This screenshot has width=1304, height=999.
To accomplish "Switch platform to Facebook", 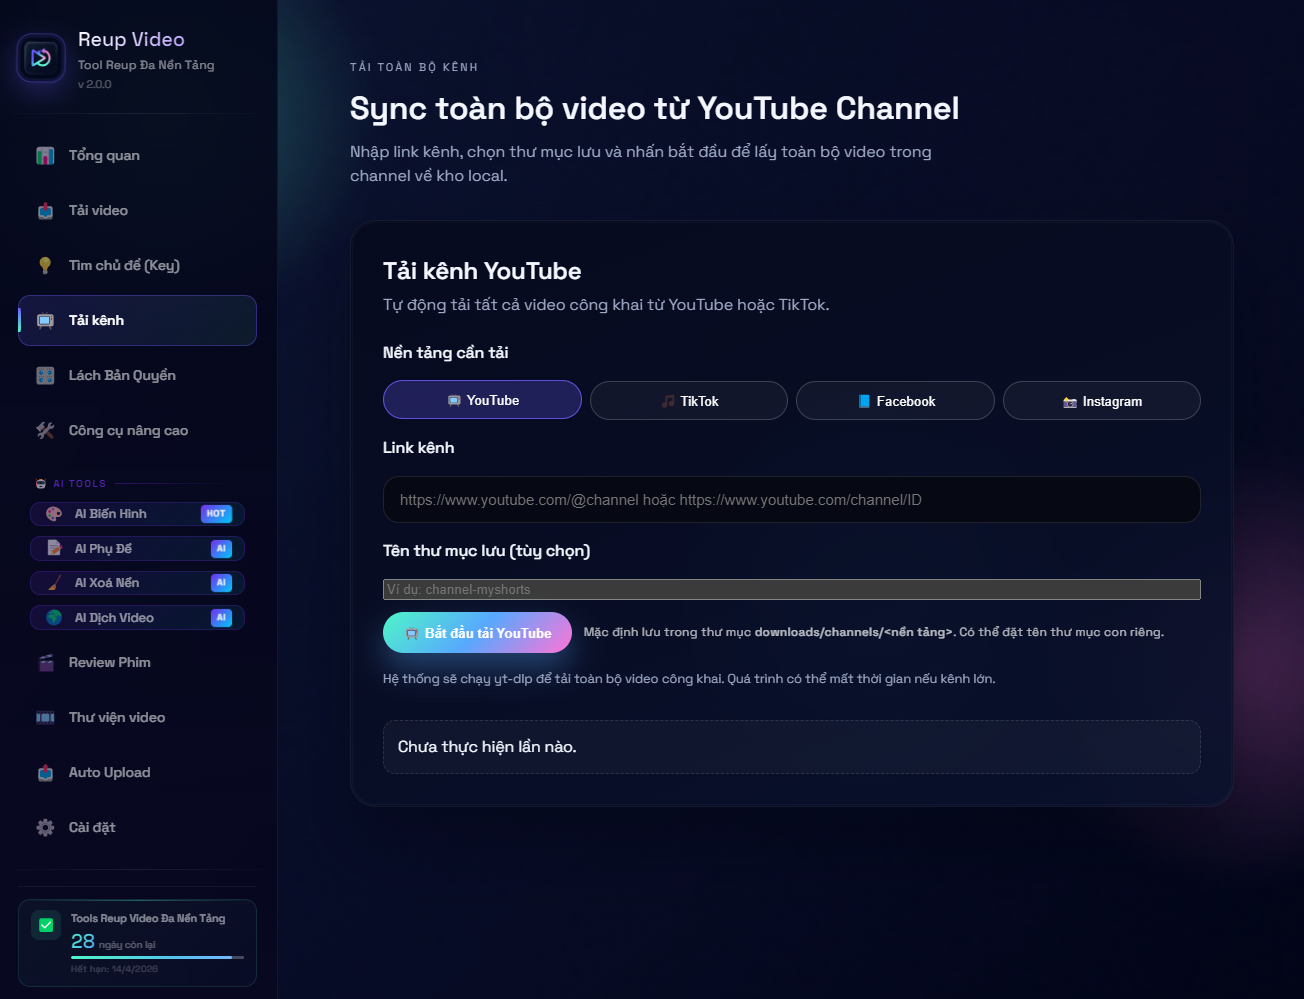I will coord(895,401).
